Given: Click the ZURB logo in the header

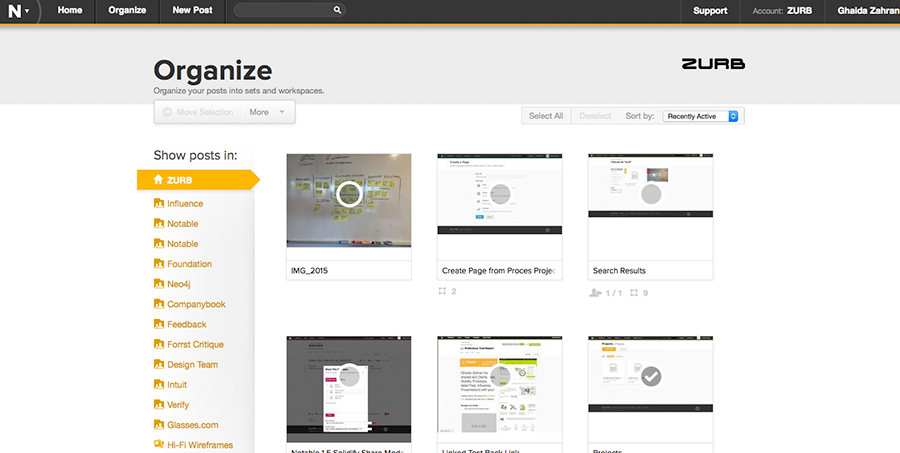Looking at the screenshot, I should [x=713, y=64].
